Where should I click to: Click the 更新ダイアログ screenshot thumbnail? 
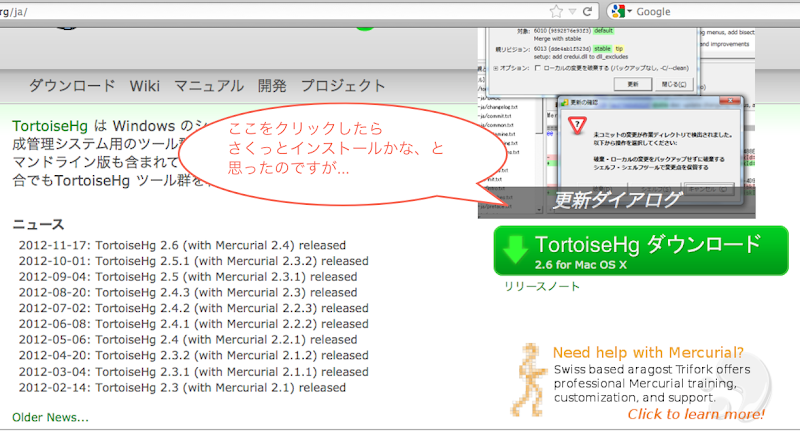(616, 123)
